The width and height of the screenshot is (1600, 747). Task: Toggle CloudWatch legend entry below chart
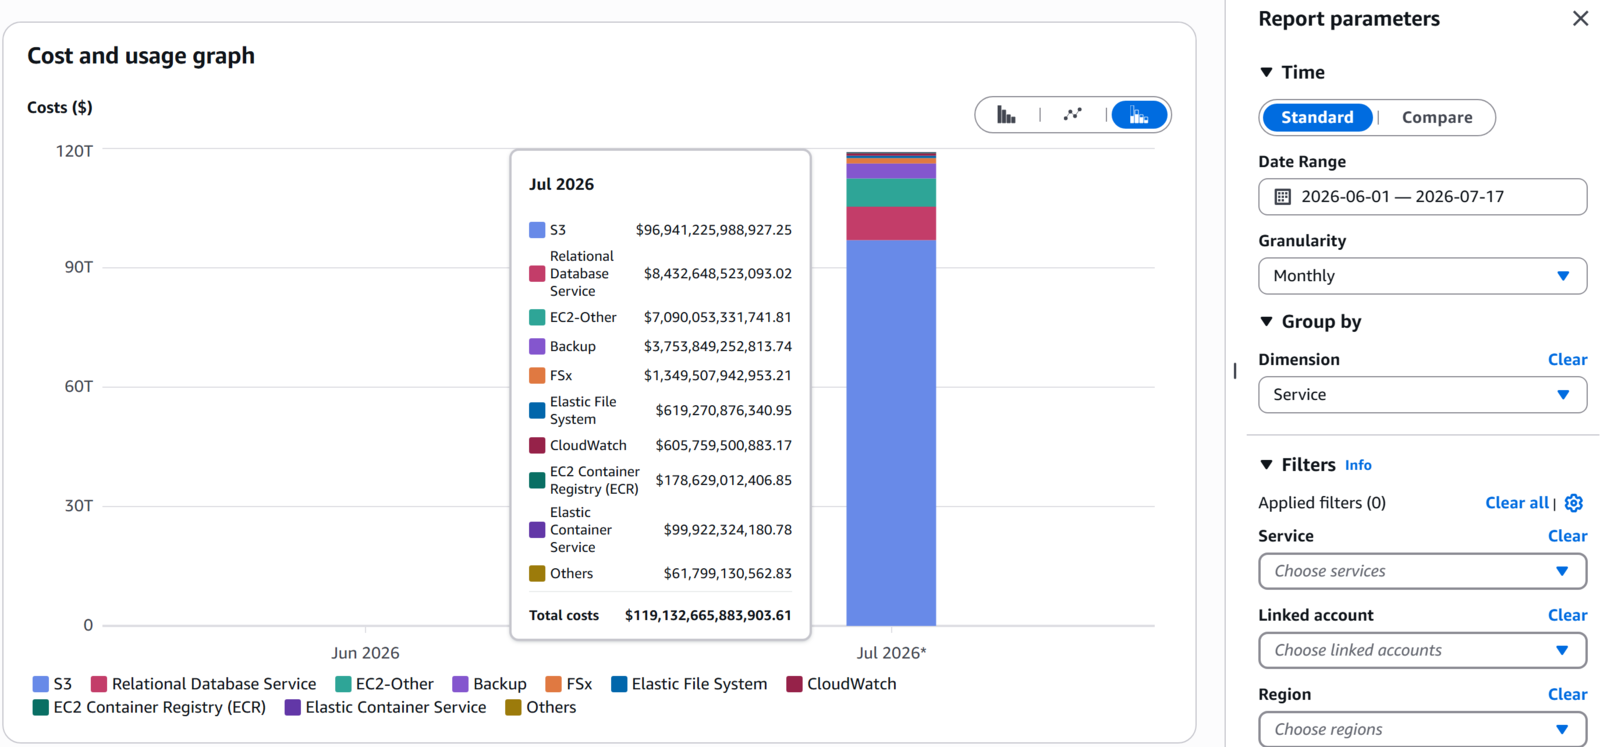(x=842, y=684)
